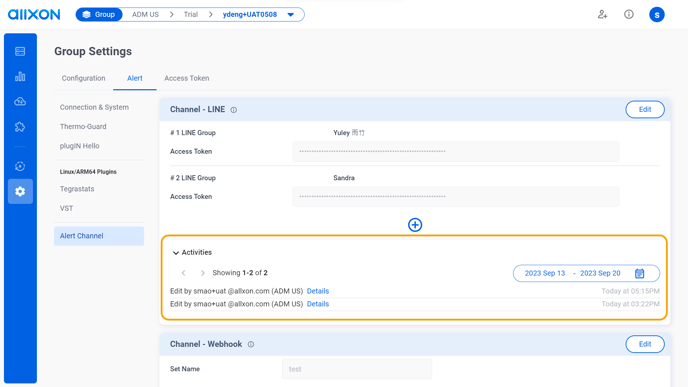Open the user avatar S menu
This screenshot has width=688, height=387.
(656, 14)
